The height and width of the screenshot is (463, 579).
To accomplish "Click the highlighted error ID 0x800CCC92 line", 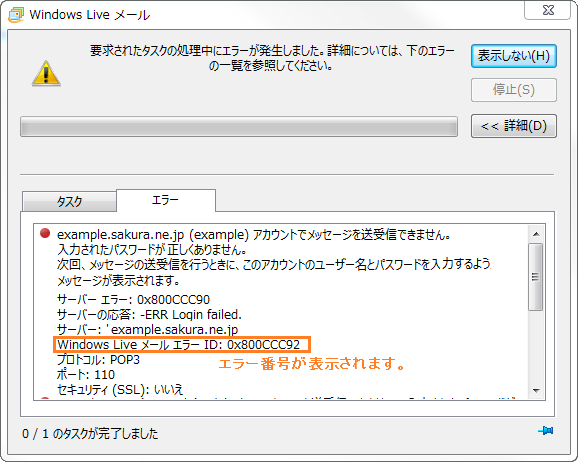I will pos(182,344).
